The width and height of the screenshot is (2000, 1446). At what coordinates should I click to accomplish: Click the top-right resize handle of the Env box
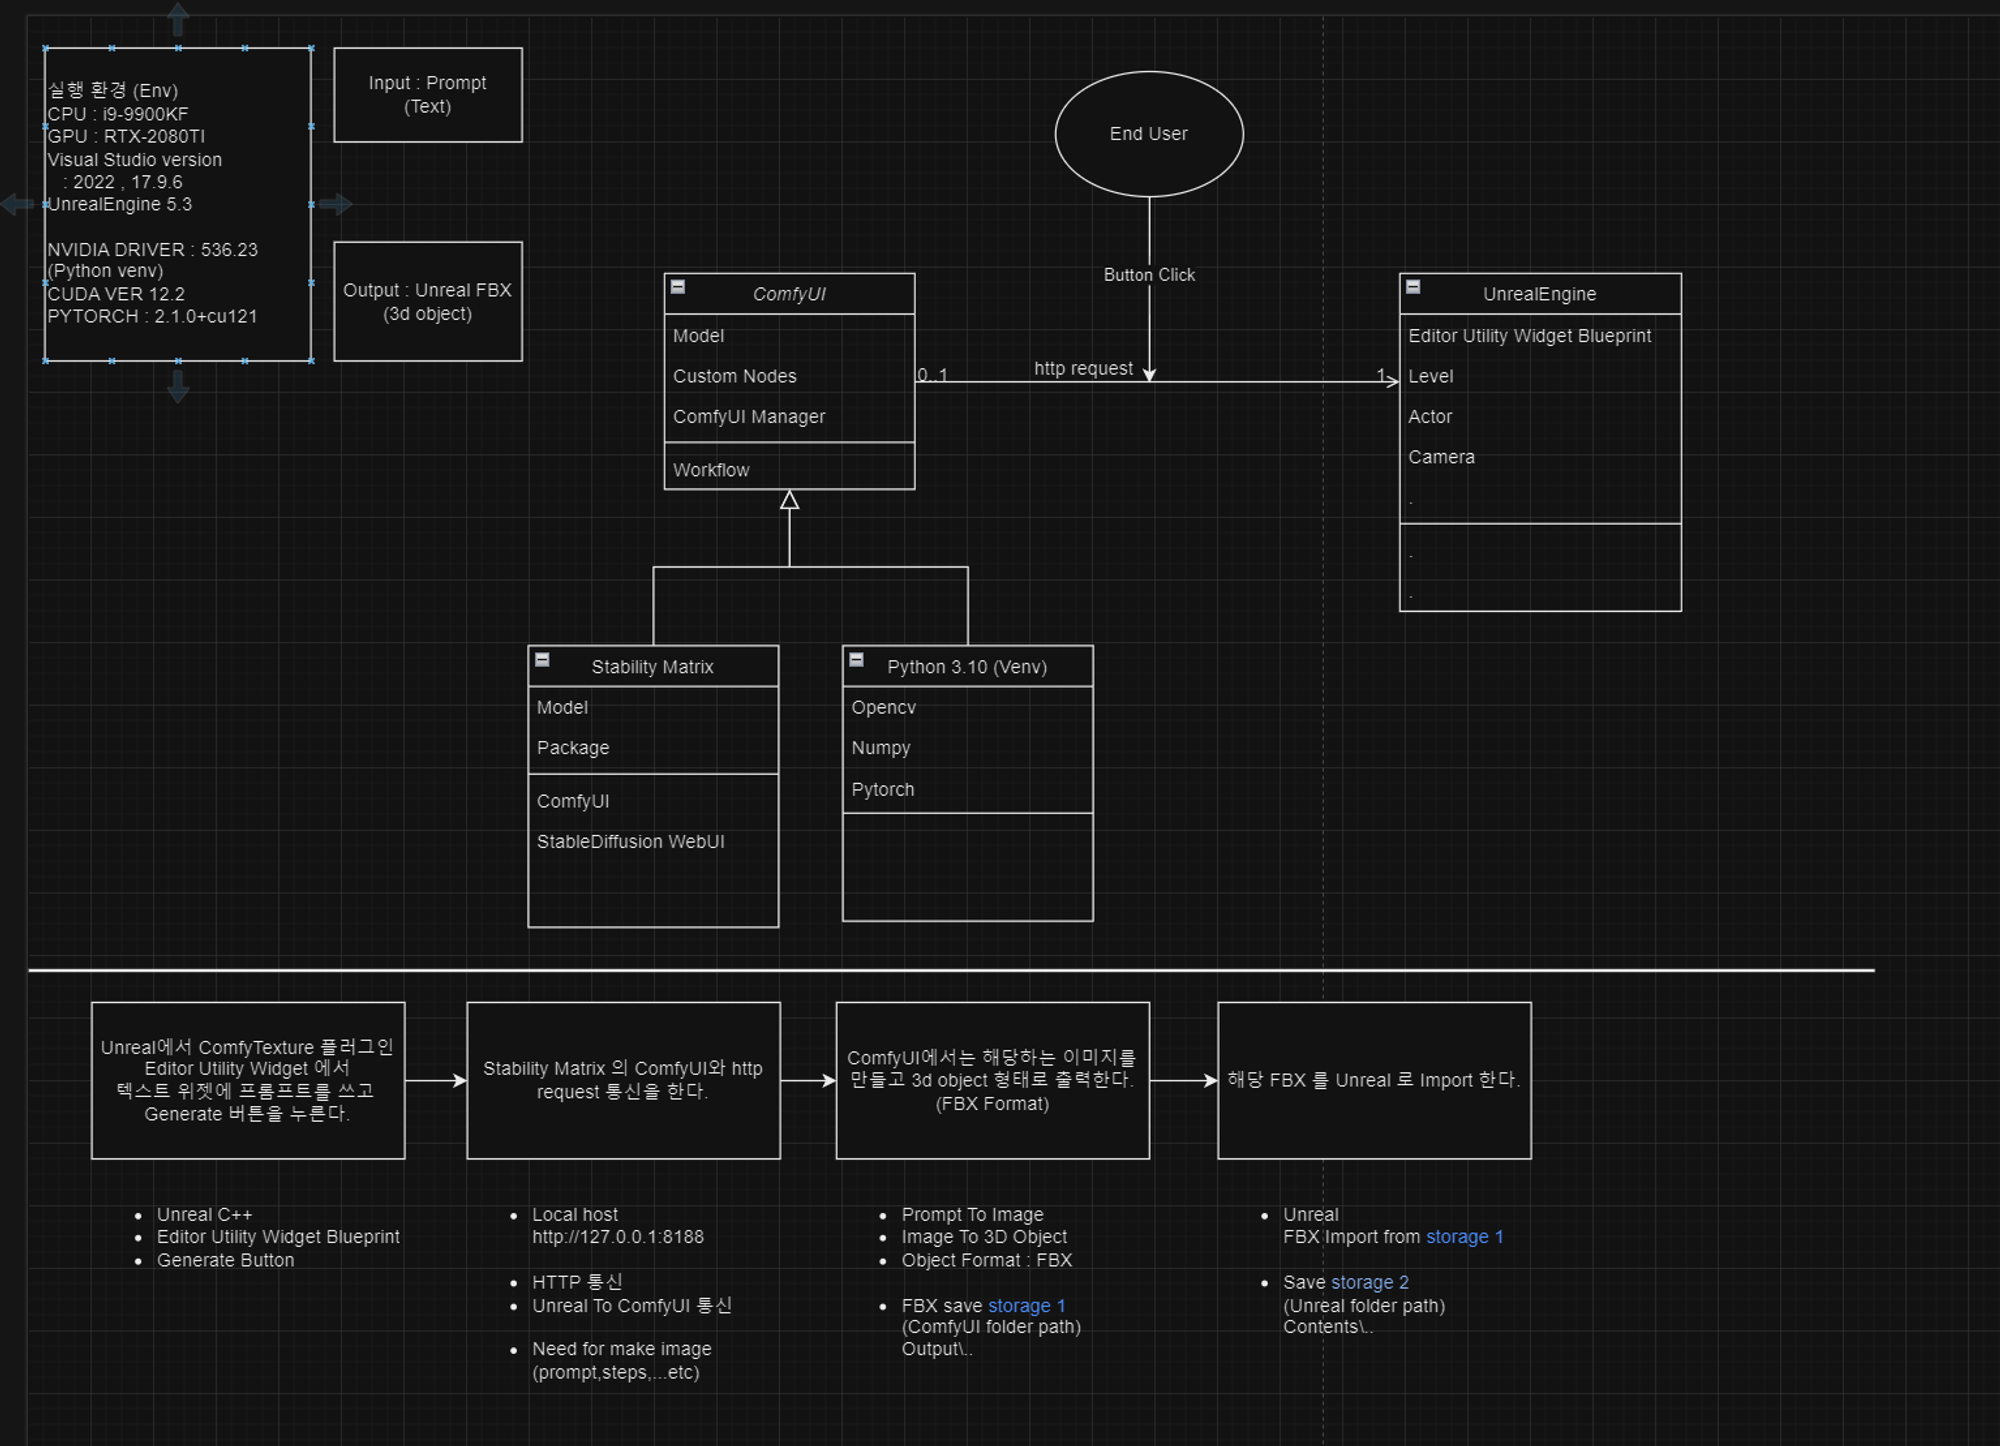(311, 48)
